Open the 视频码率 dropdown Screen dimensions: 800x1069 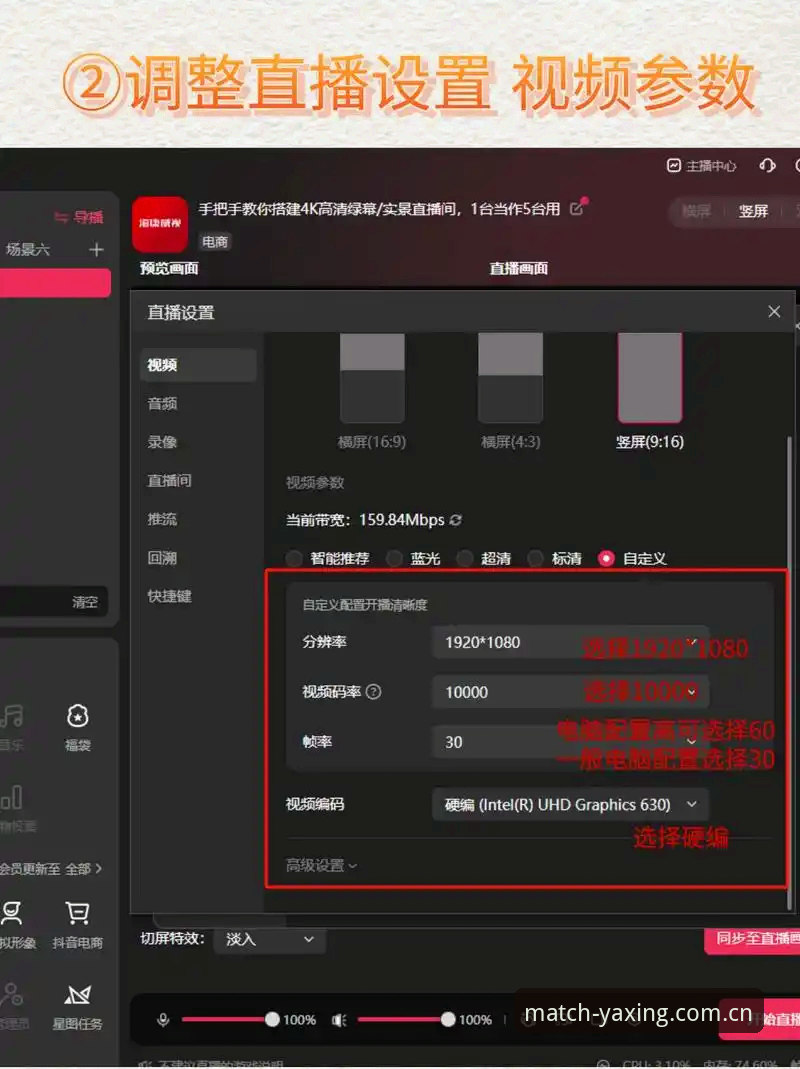pyautogui.click(x=570, y=692)
